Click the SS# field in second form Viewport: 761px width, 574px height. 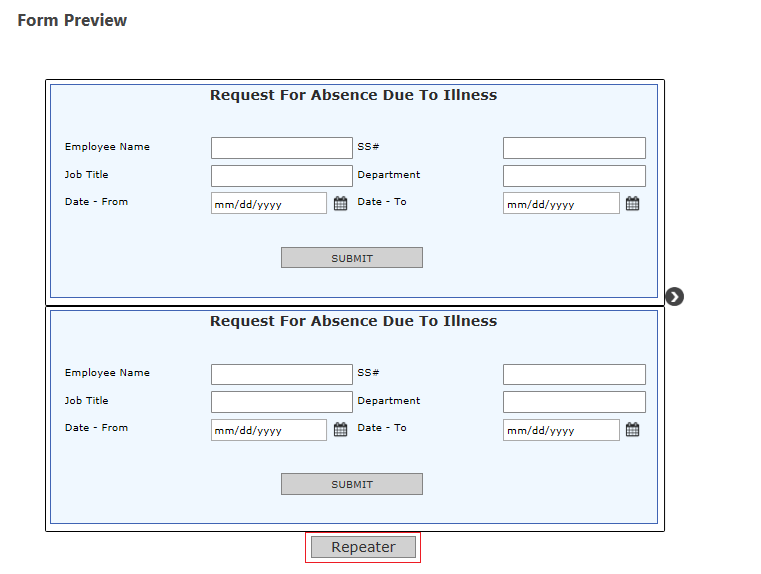[x=573, y=374]
